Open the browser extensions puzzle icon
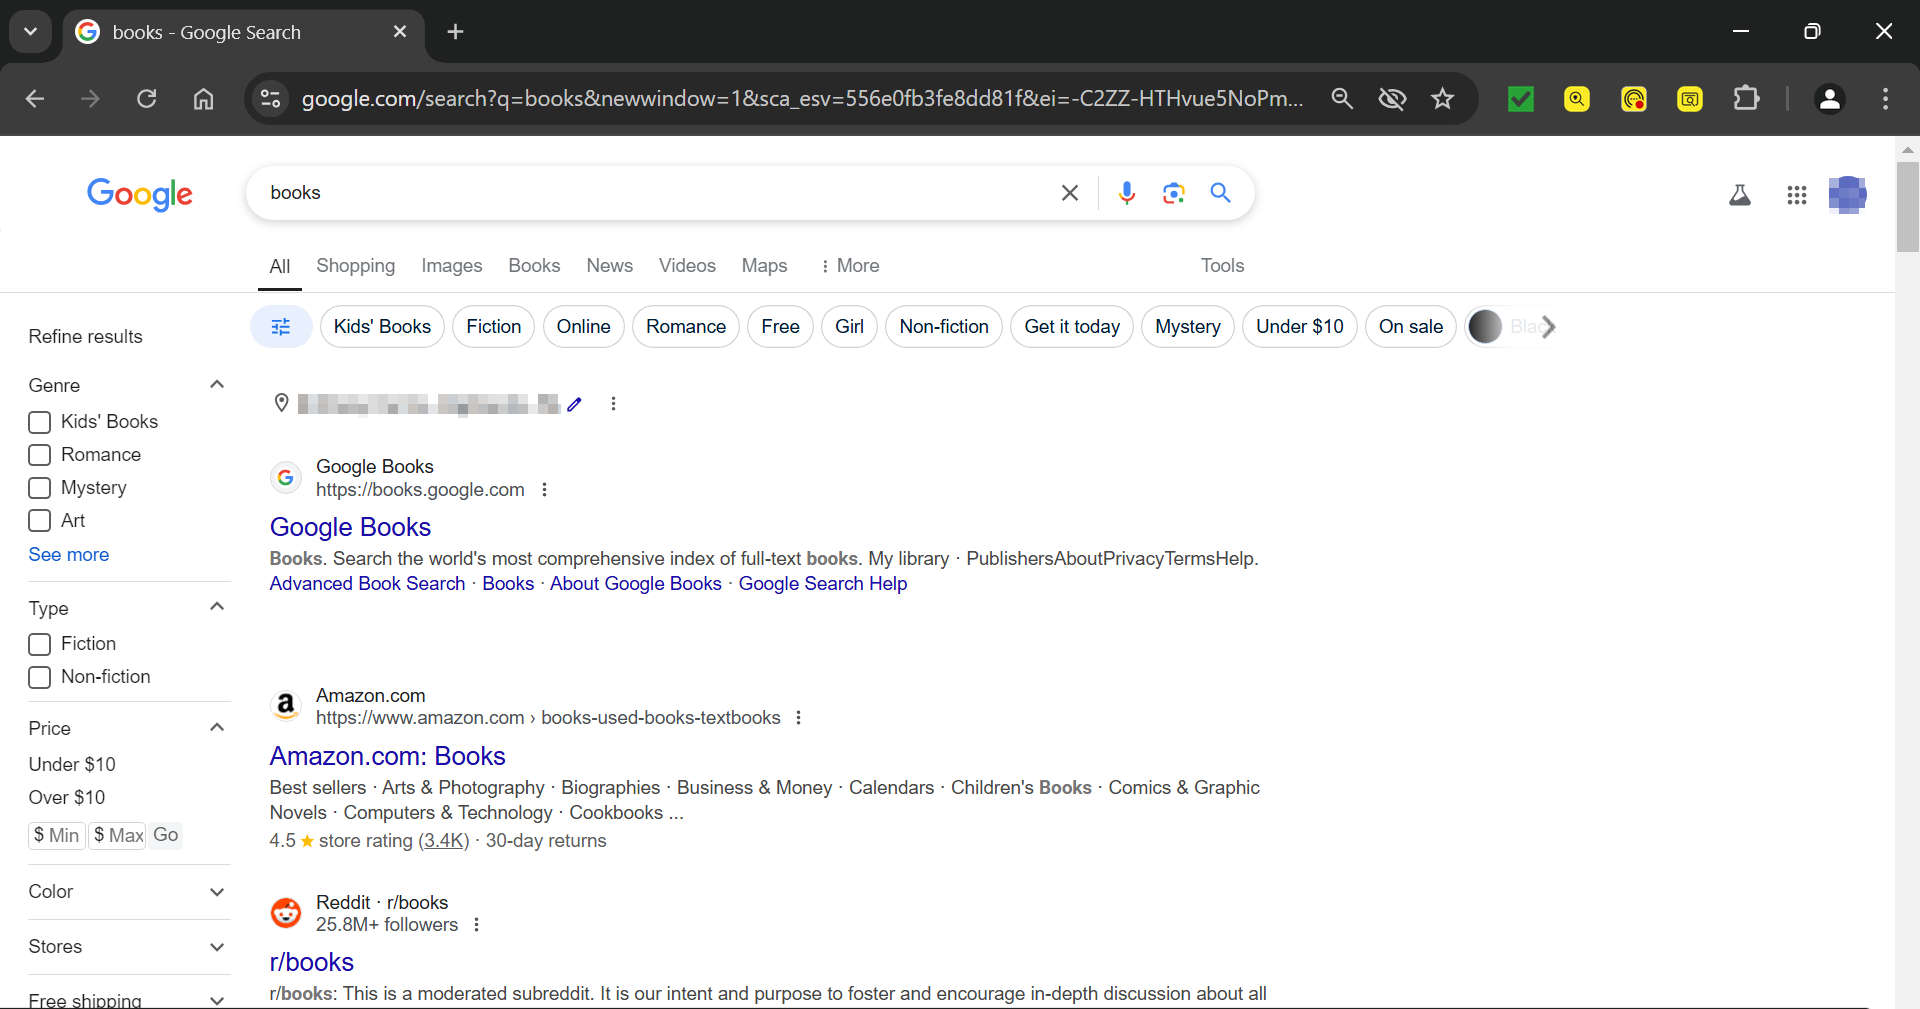1920x1009 pixels. [1746, 99]
